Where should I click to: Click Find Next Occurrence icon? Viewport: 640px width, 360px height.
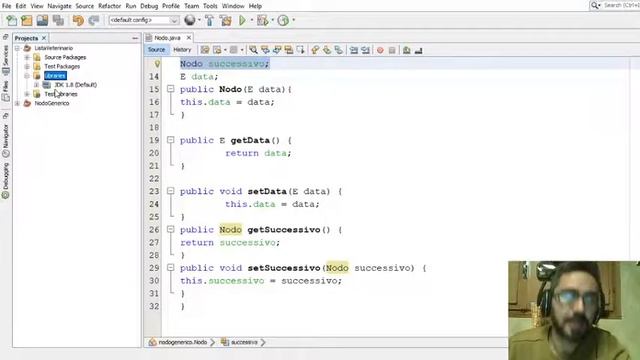(x=277, y=50)
